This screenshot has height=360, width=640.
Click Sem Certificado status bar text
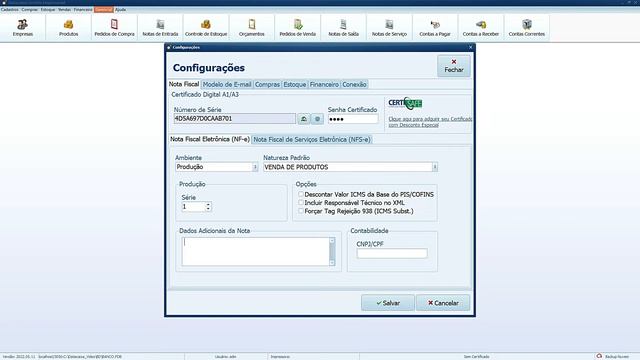(x=476, y=357)
